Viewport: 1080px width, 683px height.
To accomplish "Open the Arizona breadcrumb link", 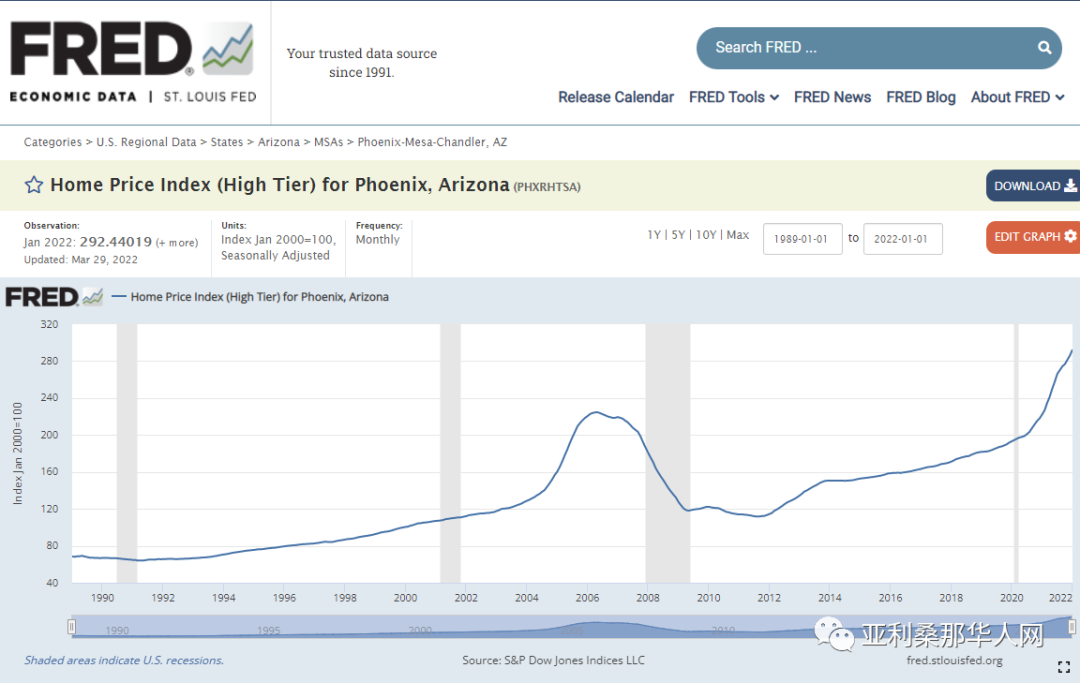I will 278,142.
